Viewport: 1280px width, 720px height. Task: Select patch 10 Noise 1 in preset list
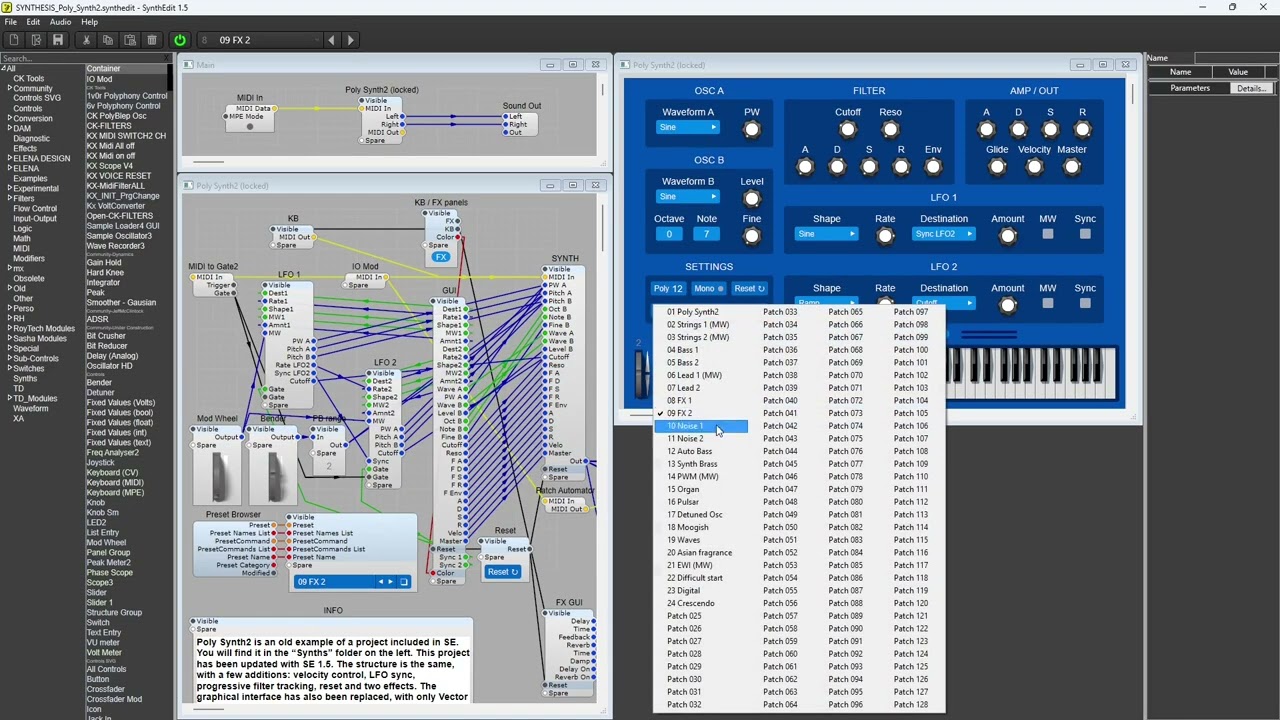pos(702,426)
